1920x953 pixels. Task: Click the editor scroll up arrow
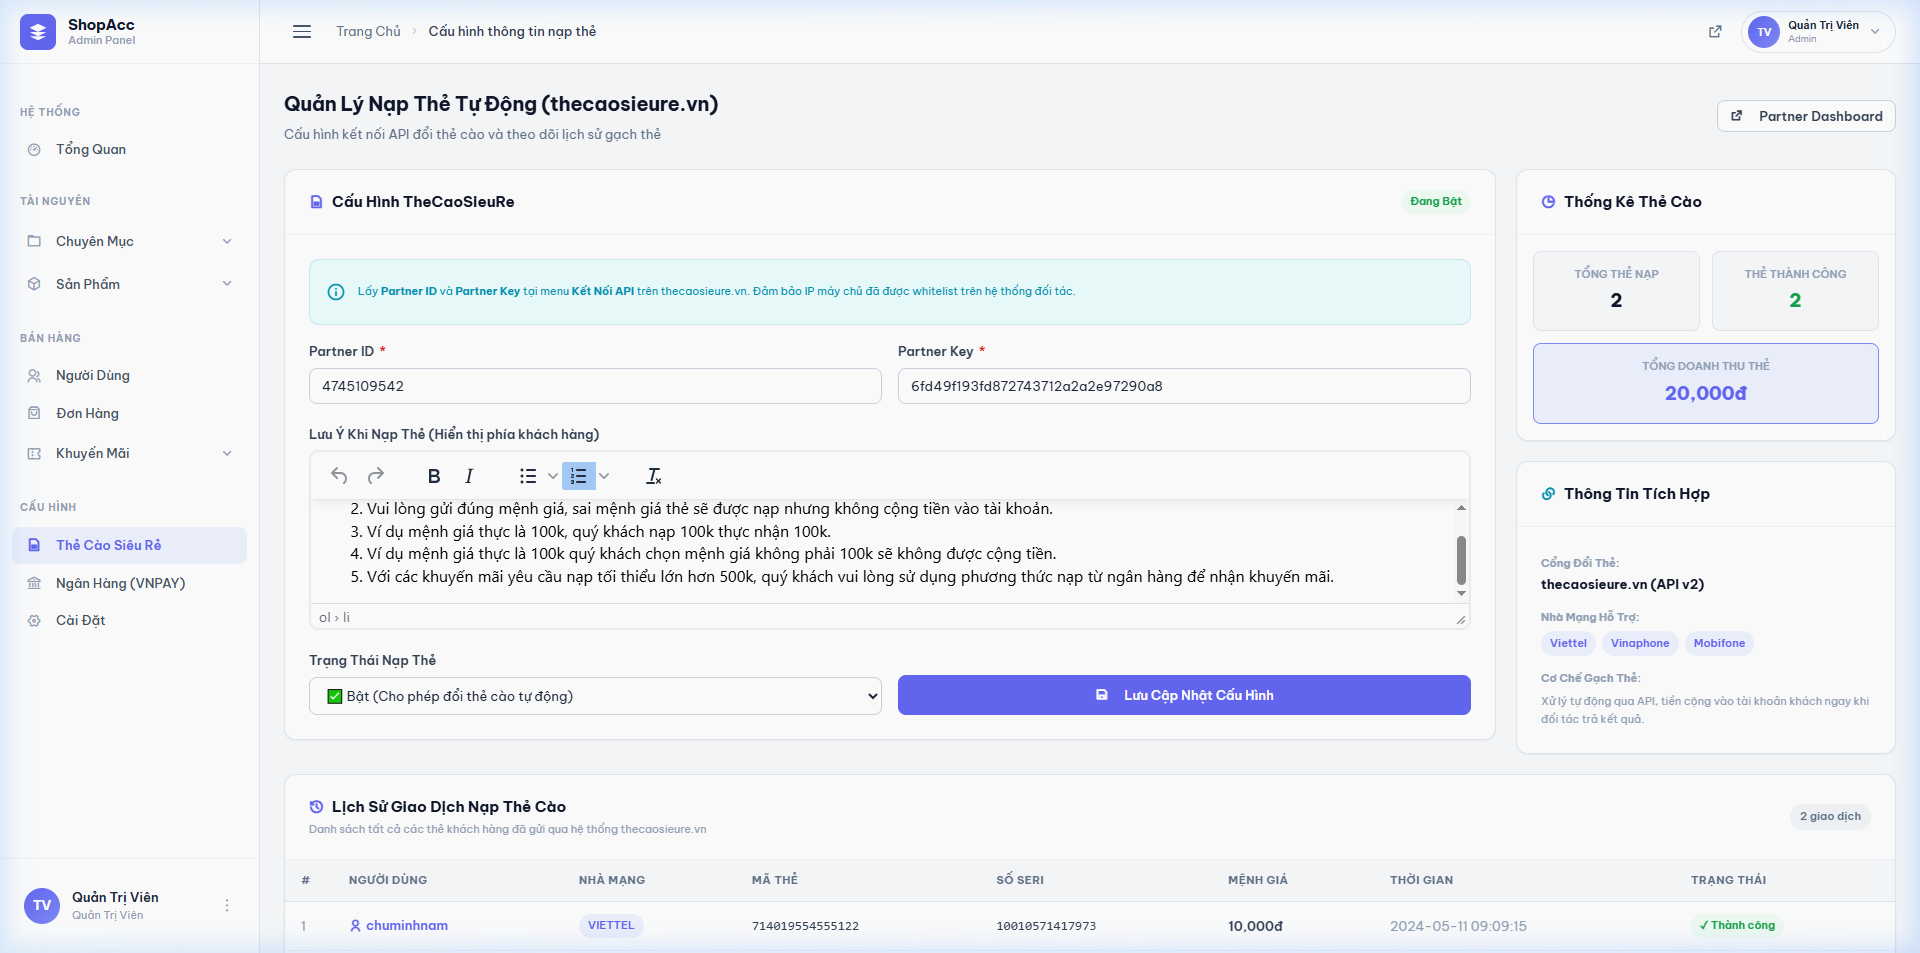[x=1461, y=508]
